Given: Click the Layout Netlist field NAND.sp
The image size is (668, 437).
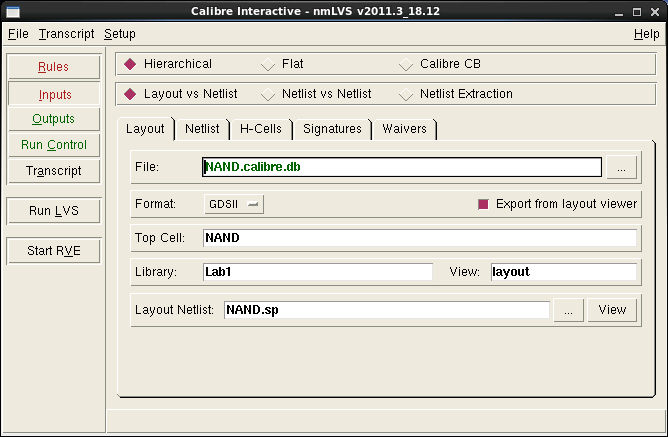Looking at the screenshot, I should (386, 310).
